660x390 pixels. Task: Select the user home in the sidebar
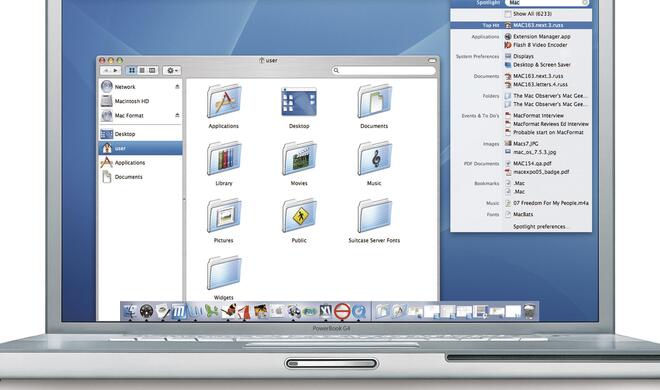pos(140,148)
